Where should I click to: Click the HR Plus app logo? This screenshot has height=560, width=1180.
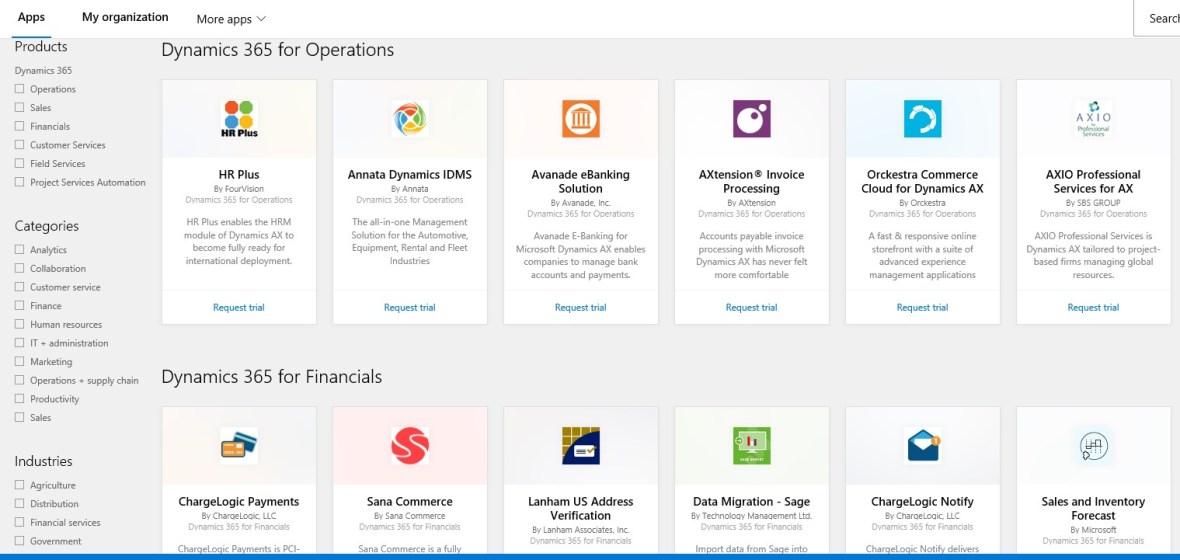click(x=239, y=119)
